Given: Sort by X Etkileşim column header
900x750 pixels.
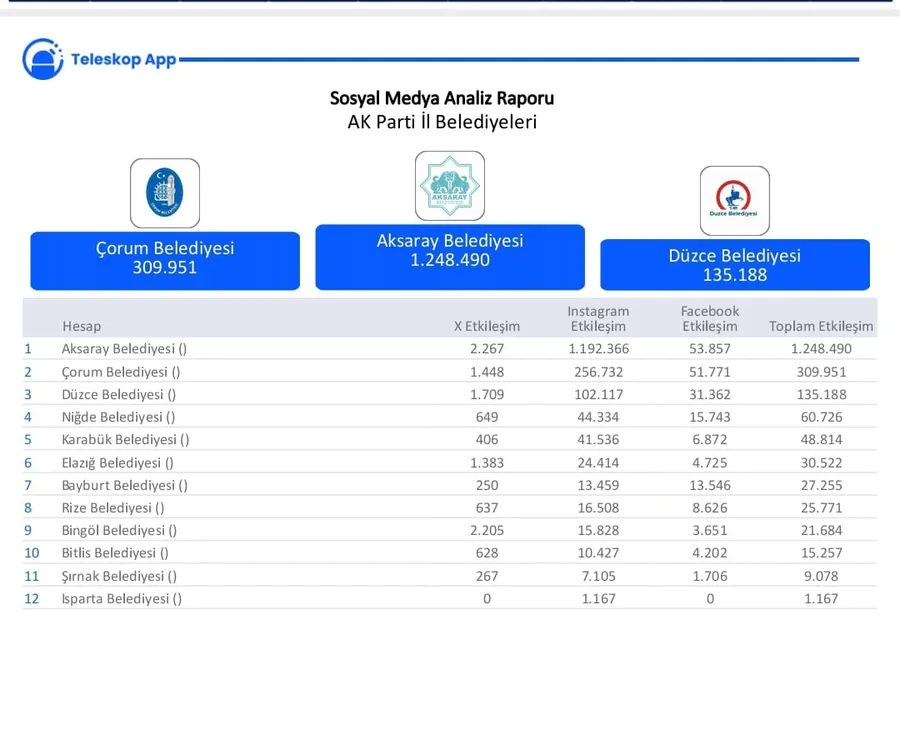Looking at the screenshot, I should [x=487, y=326].
